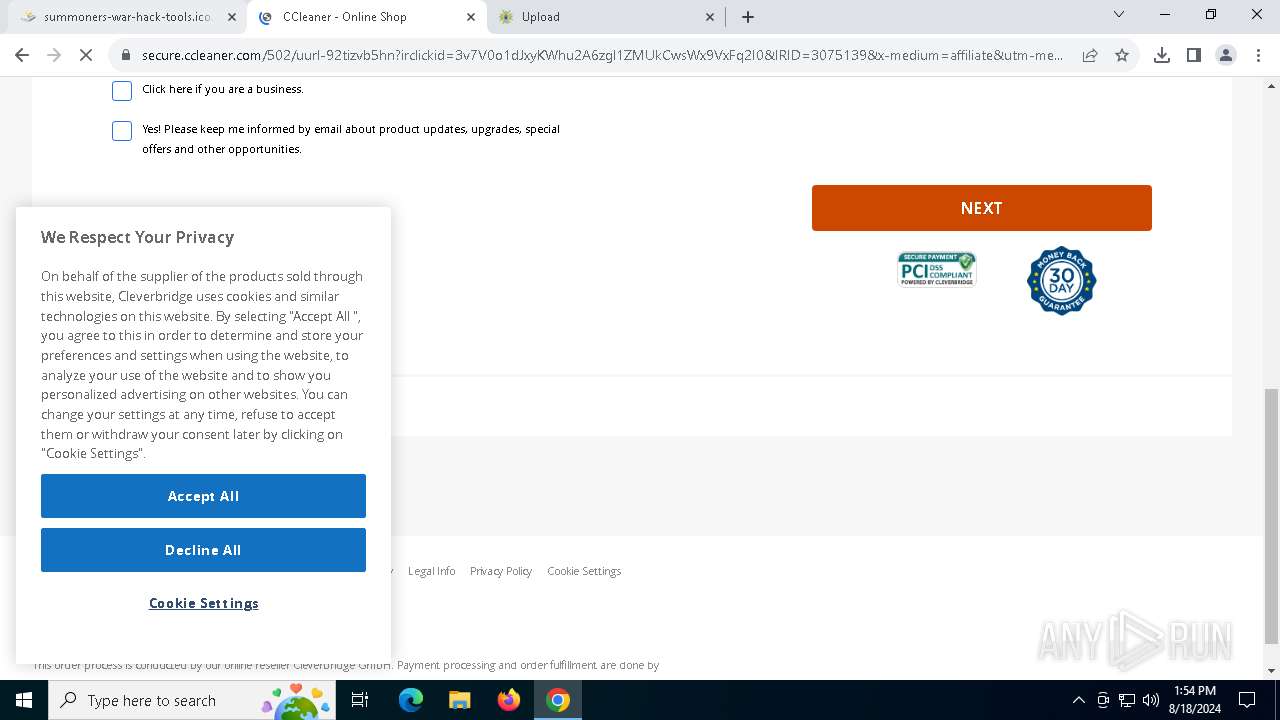The width and height of the screenshot is (1280, 720).
Task: Open the network tray icon
Action: [1127, 700]
